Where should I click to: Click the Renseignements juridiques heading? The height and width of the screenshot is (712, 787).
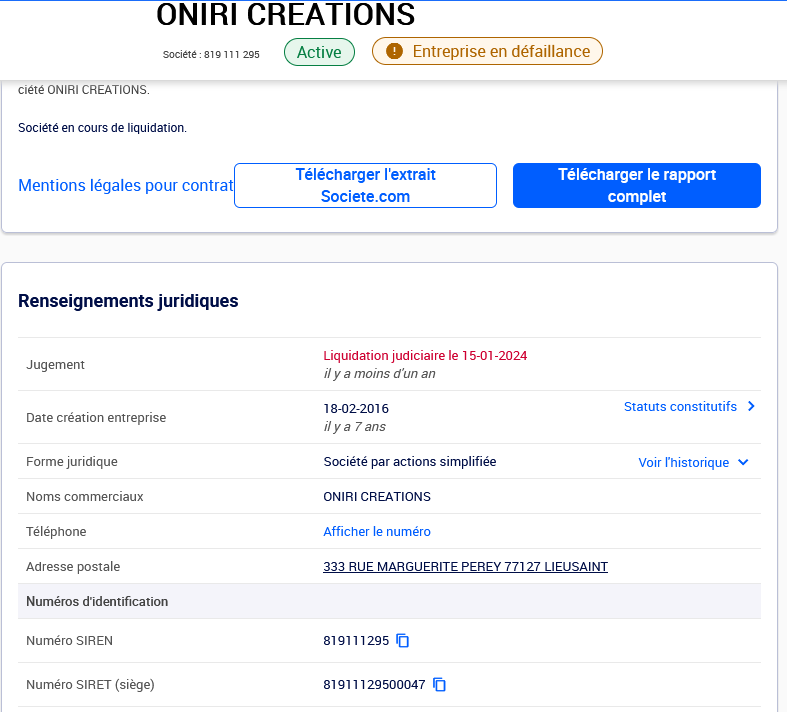(128, 301)
